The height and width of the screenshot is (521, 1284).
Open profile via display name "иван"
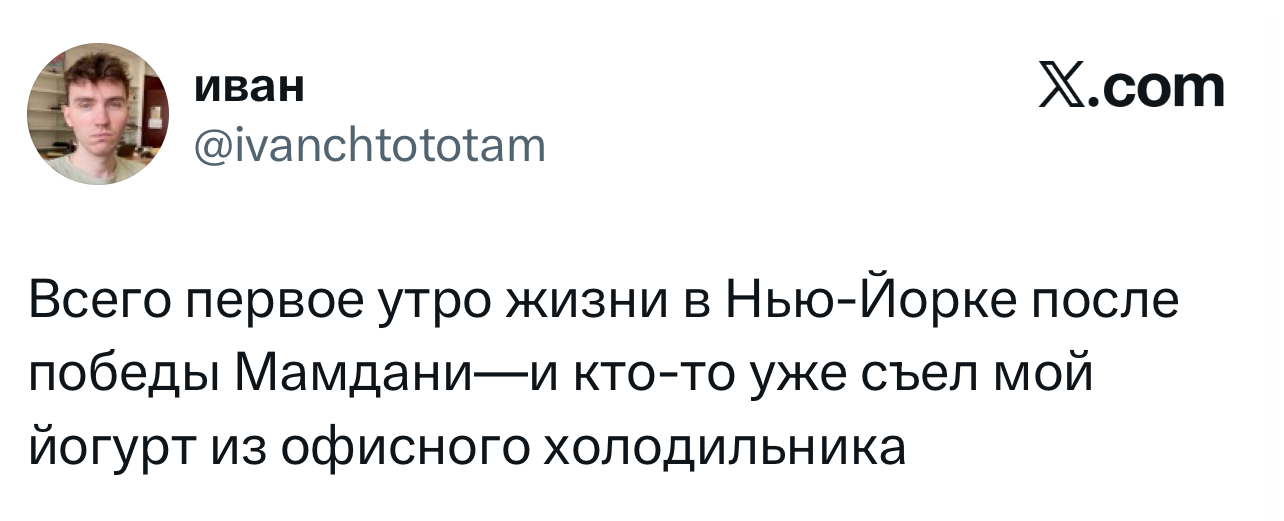(249, 88)
